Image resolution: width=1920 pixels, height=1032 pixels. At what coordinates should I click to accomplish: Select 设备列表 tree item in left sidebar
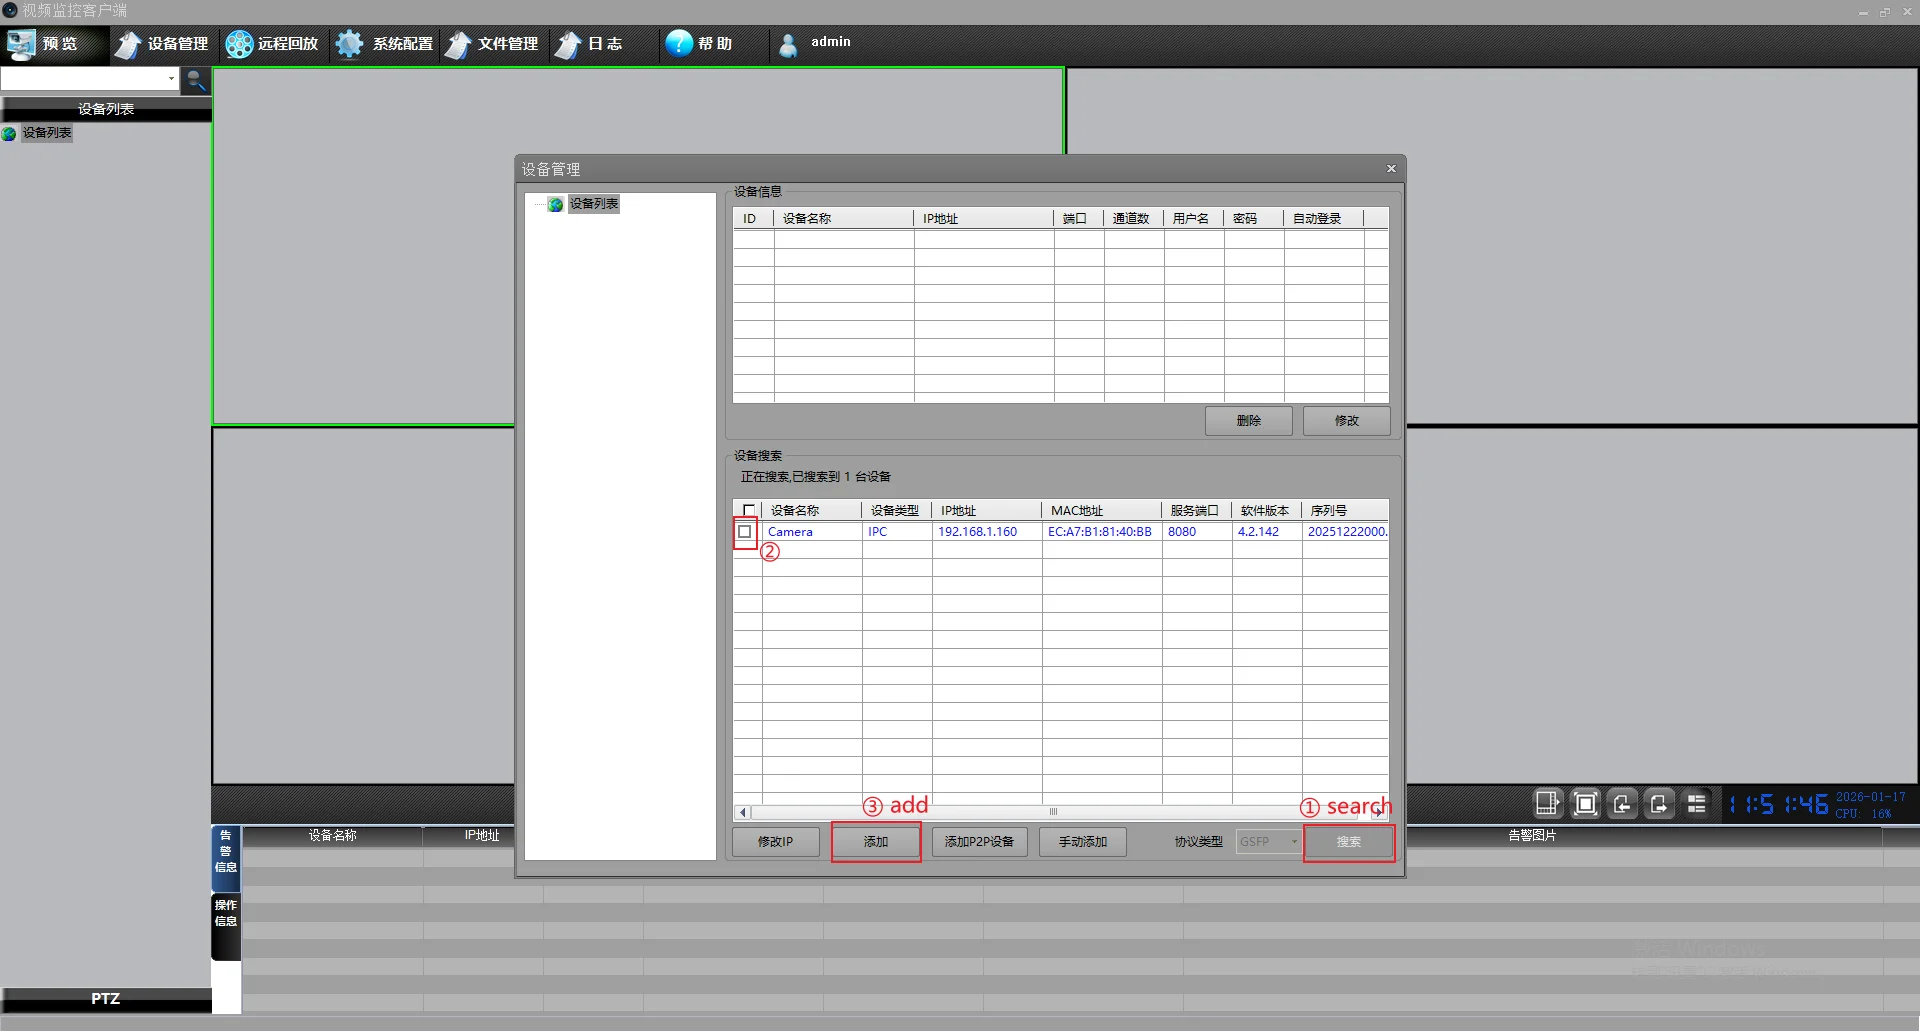click(x=47, y=133)
